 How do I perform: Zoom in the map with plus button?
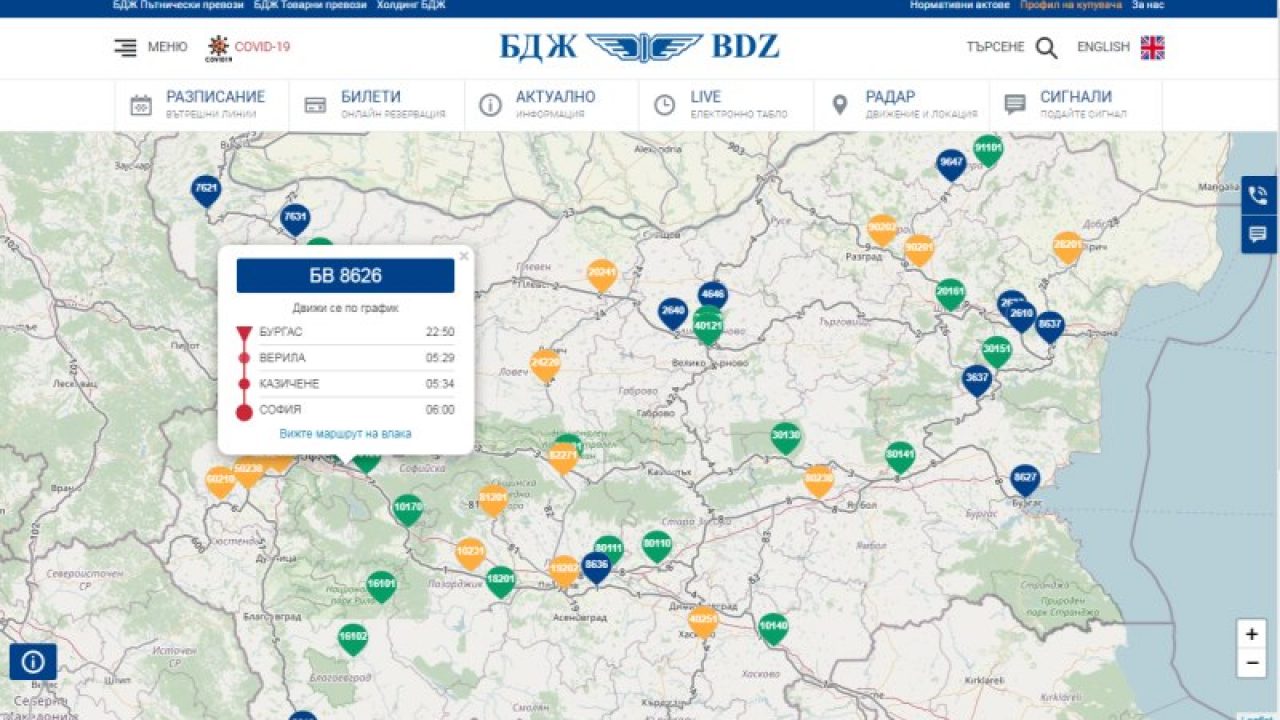1251,634
